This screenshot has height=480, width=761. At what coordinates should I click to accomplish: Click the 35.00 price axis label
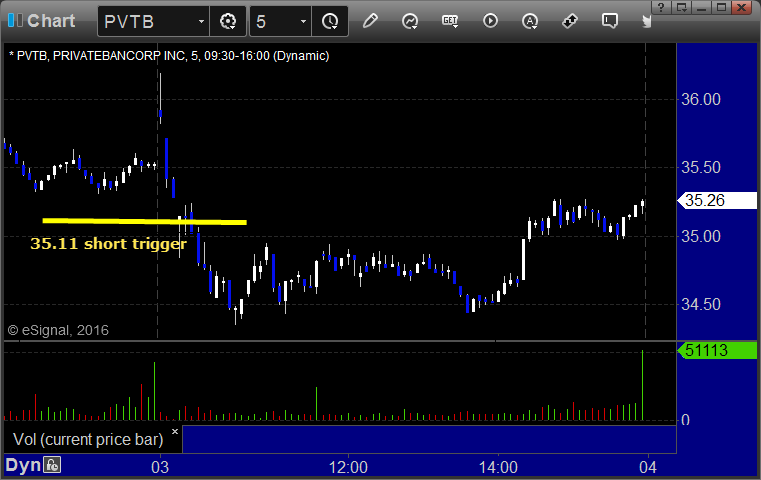(x=701, y=236)
